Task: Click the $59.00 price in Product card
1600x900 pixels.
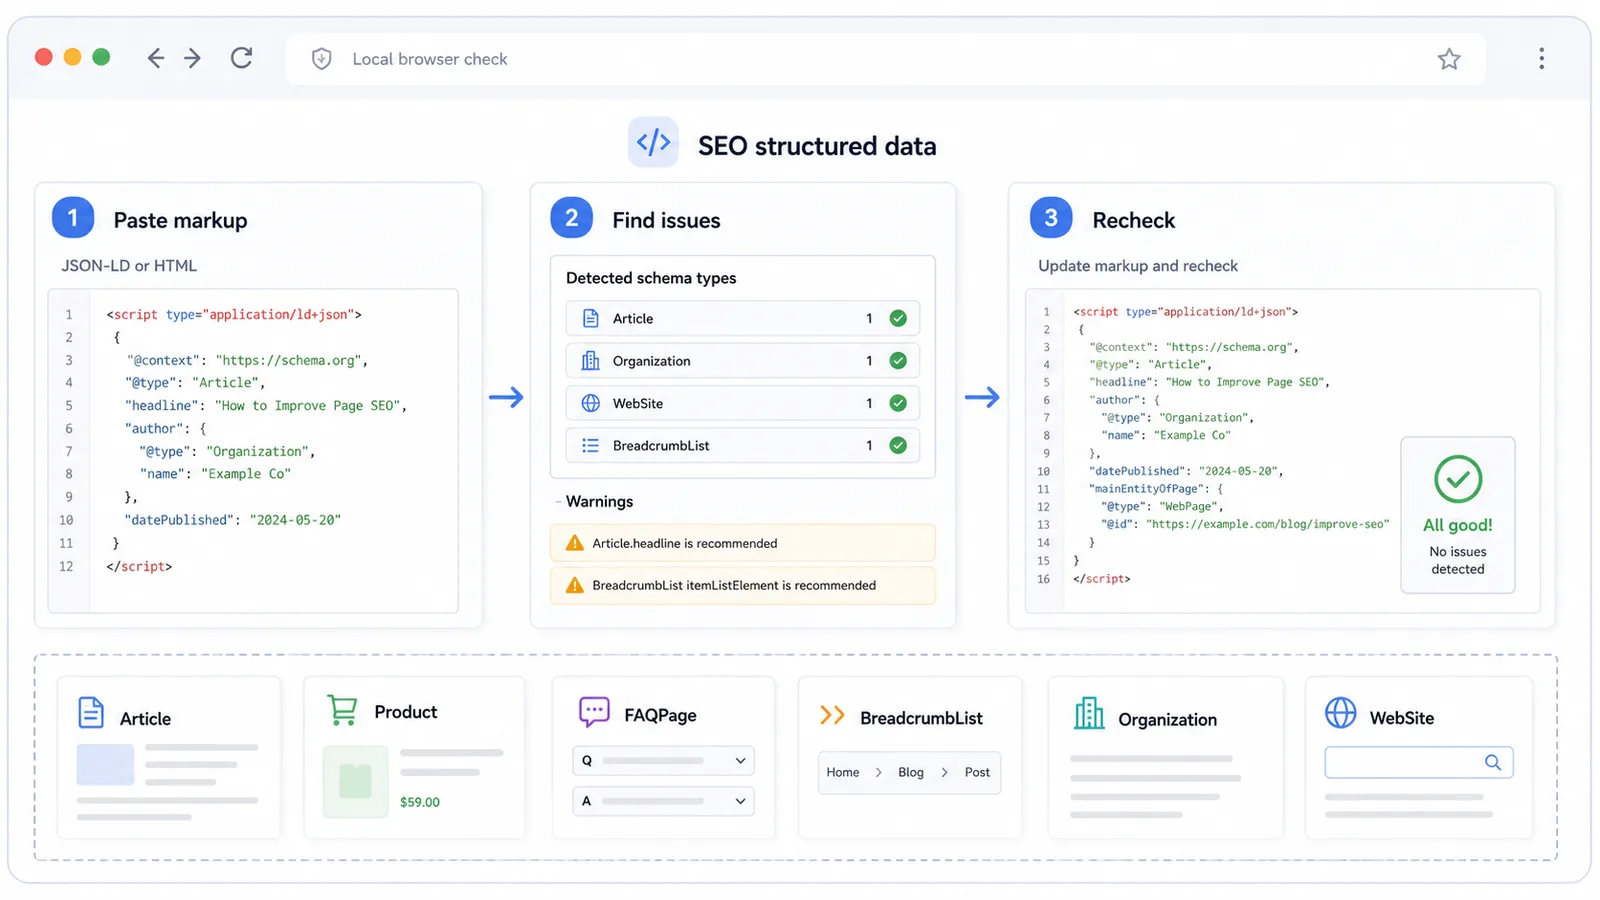Action: 420,802
